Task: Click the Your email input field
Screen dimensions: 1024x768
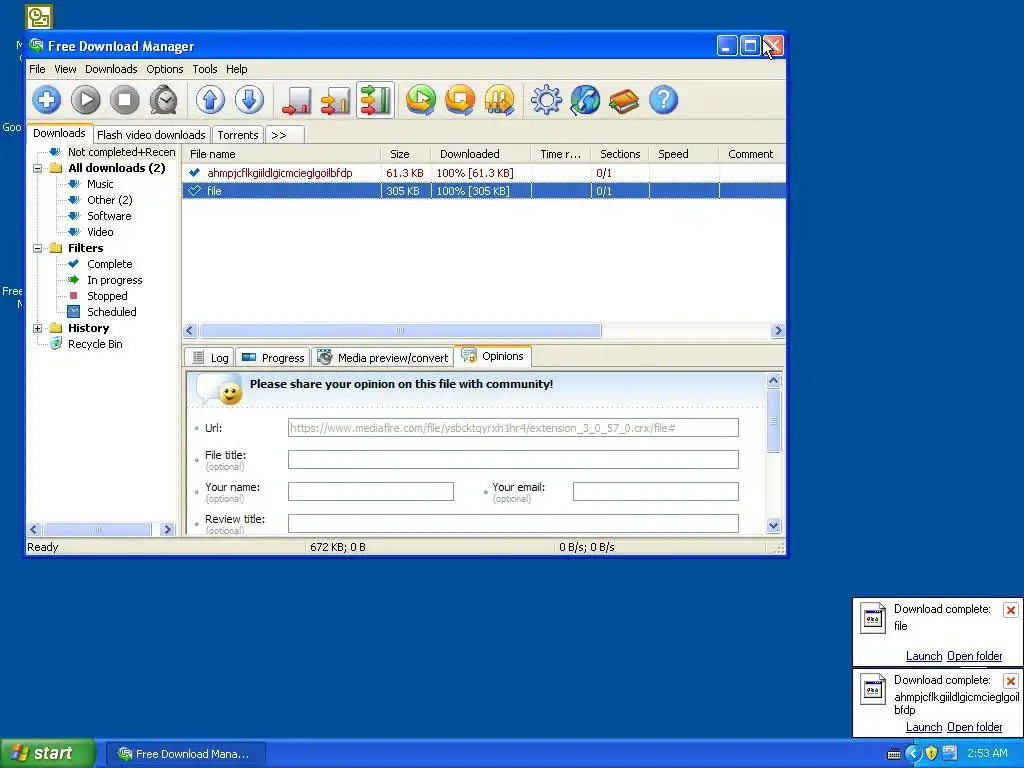Action: pyautogui.click(x=656, y=492)
